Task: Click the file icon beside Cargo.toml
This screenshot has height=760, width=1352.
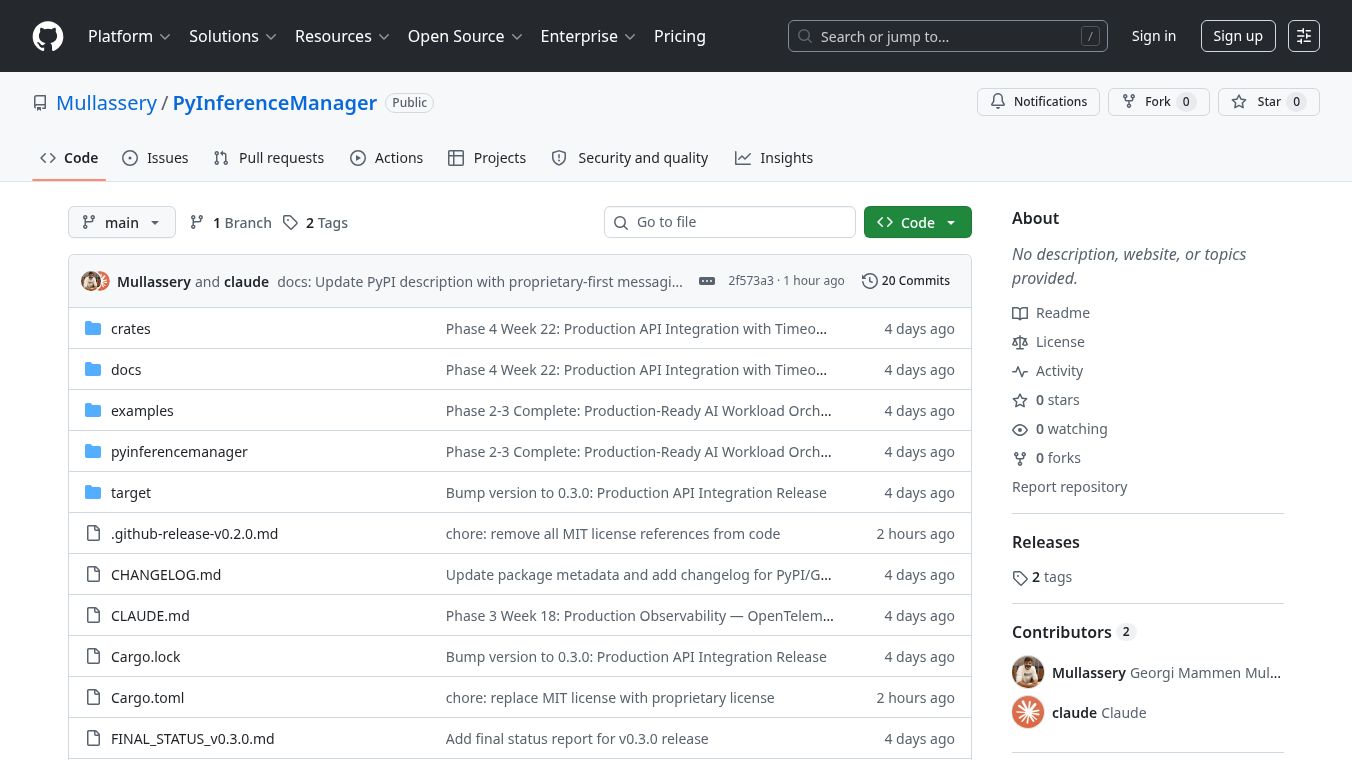Action: [x=93, y=698]
